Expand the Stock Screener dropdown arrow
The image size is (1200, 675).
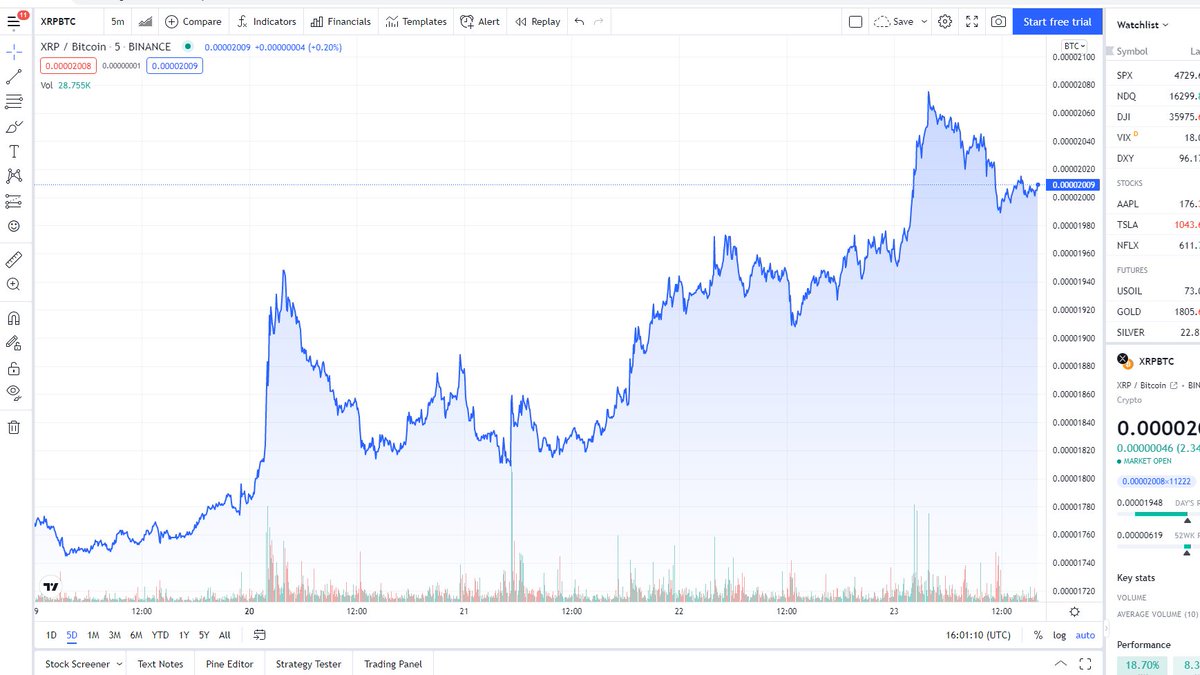point(119,664)
